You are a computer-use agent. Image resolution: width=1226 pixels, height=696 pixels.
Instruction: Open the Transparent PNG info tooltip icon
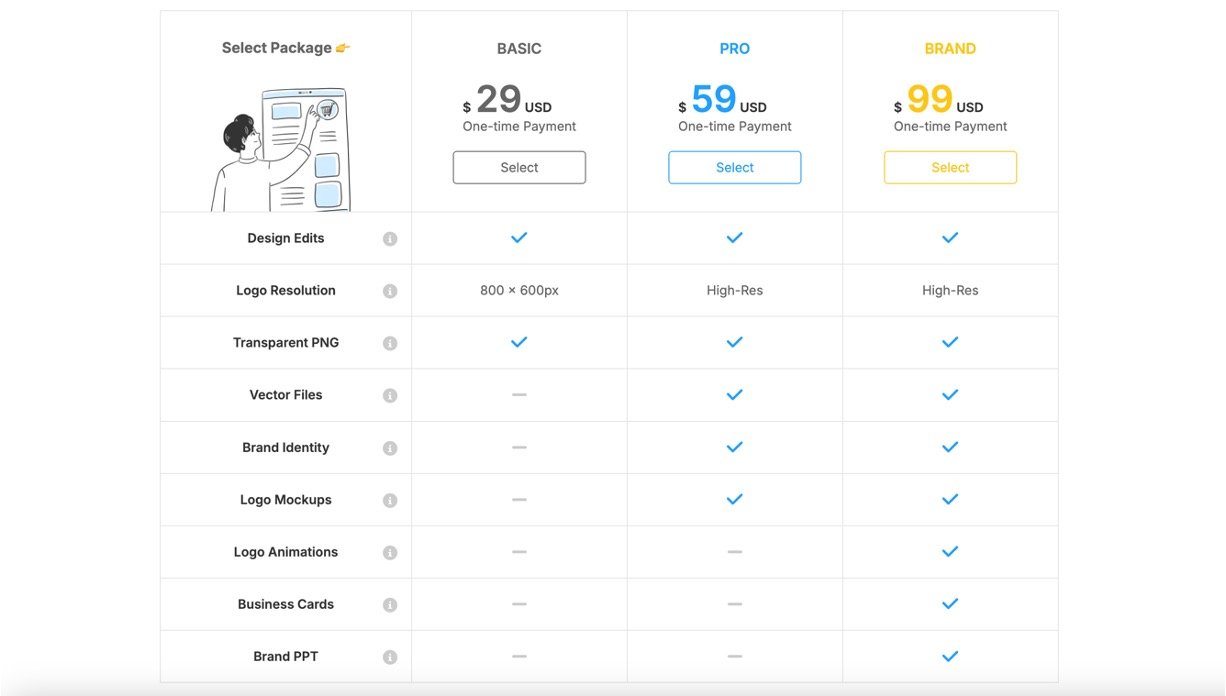click(390, 343)
